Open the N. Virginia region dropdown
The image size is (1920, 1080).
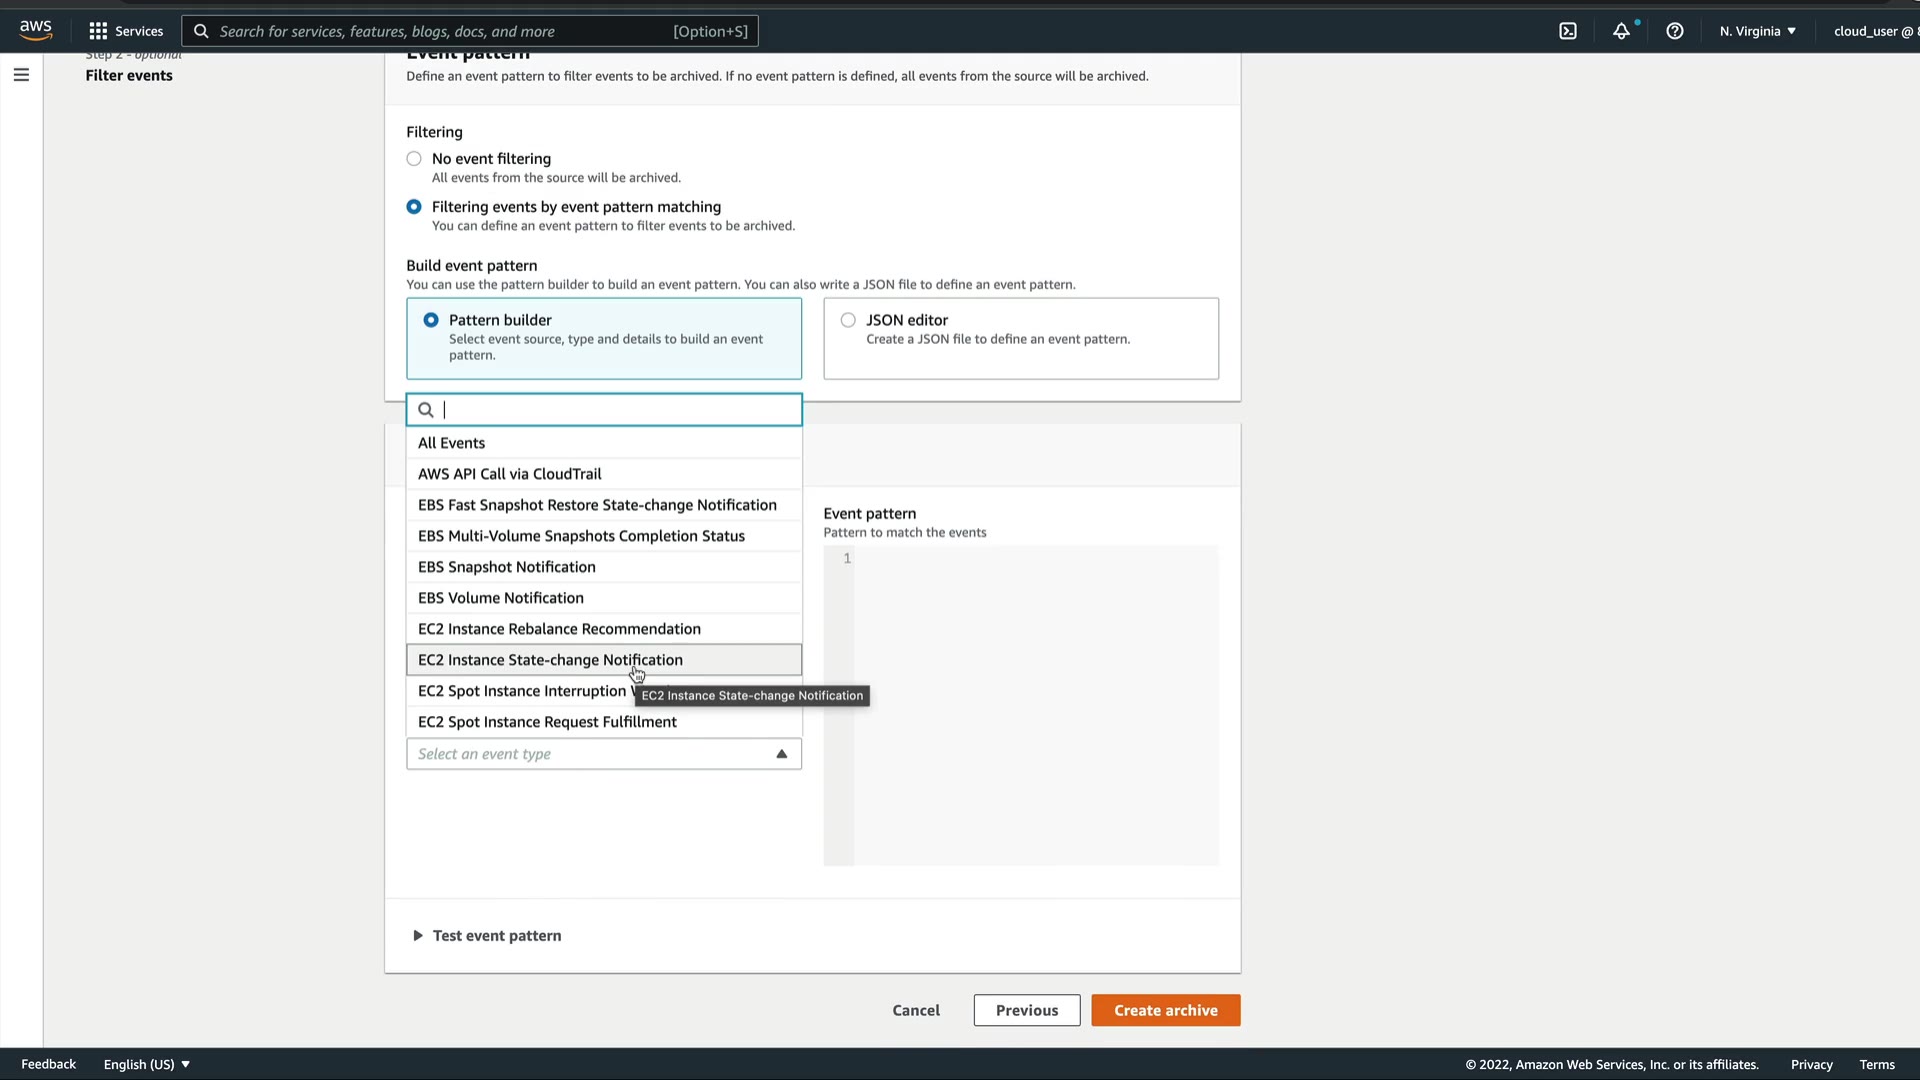click(x=1757, y=31)
